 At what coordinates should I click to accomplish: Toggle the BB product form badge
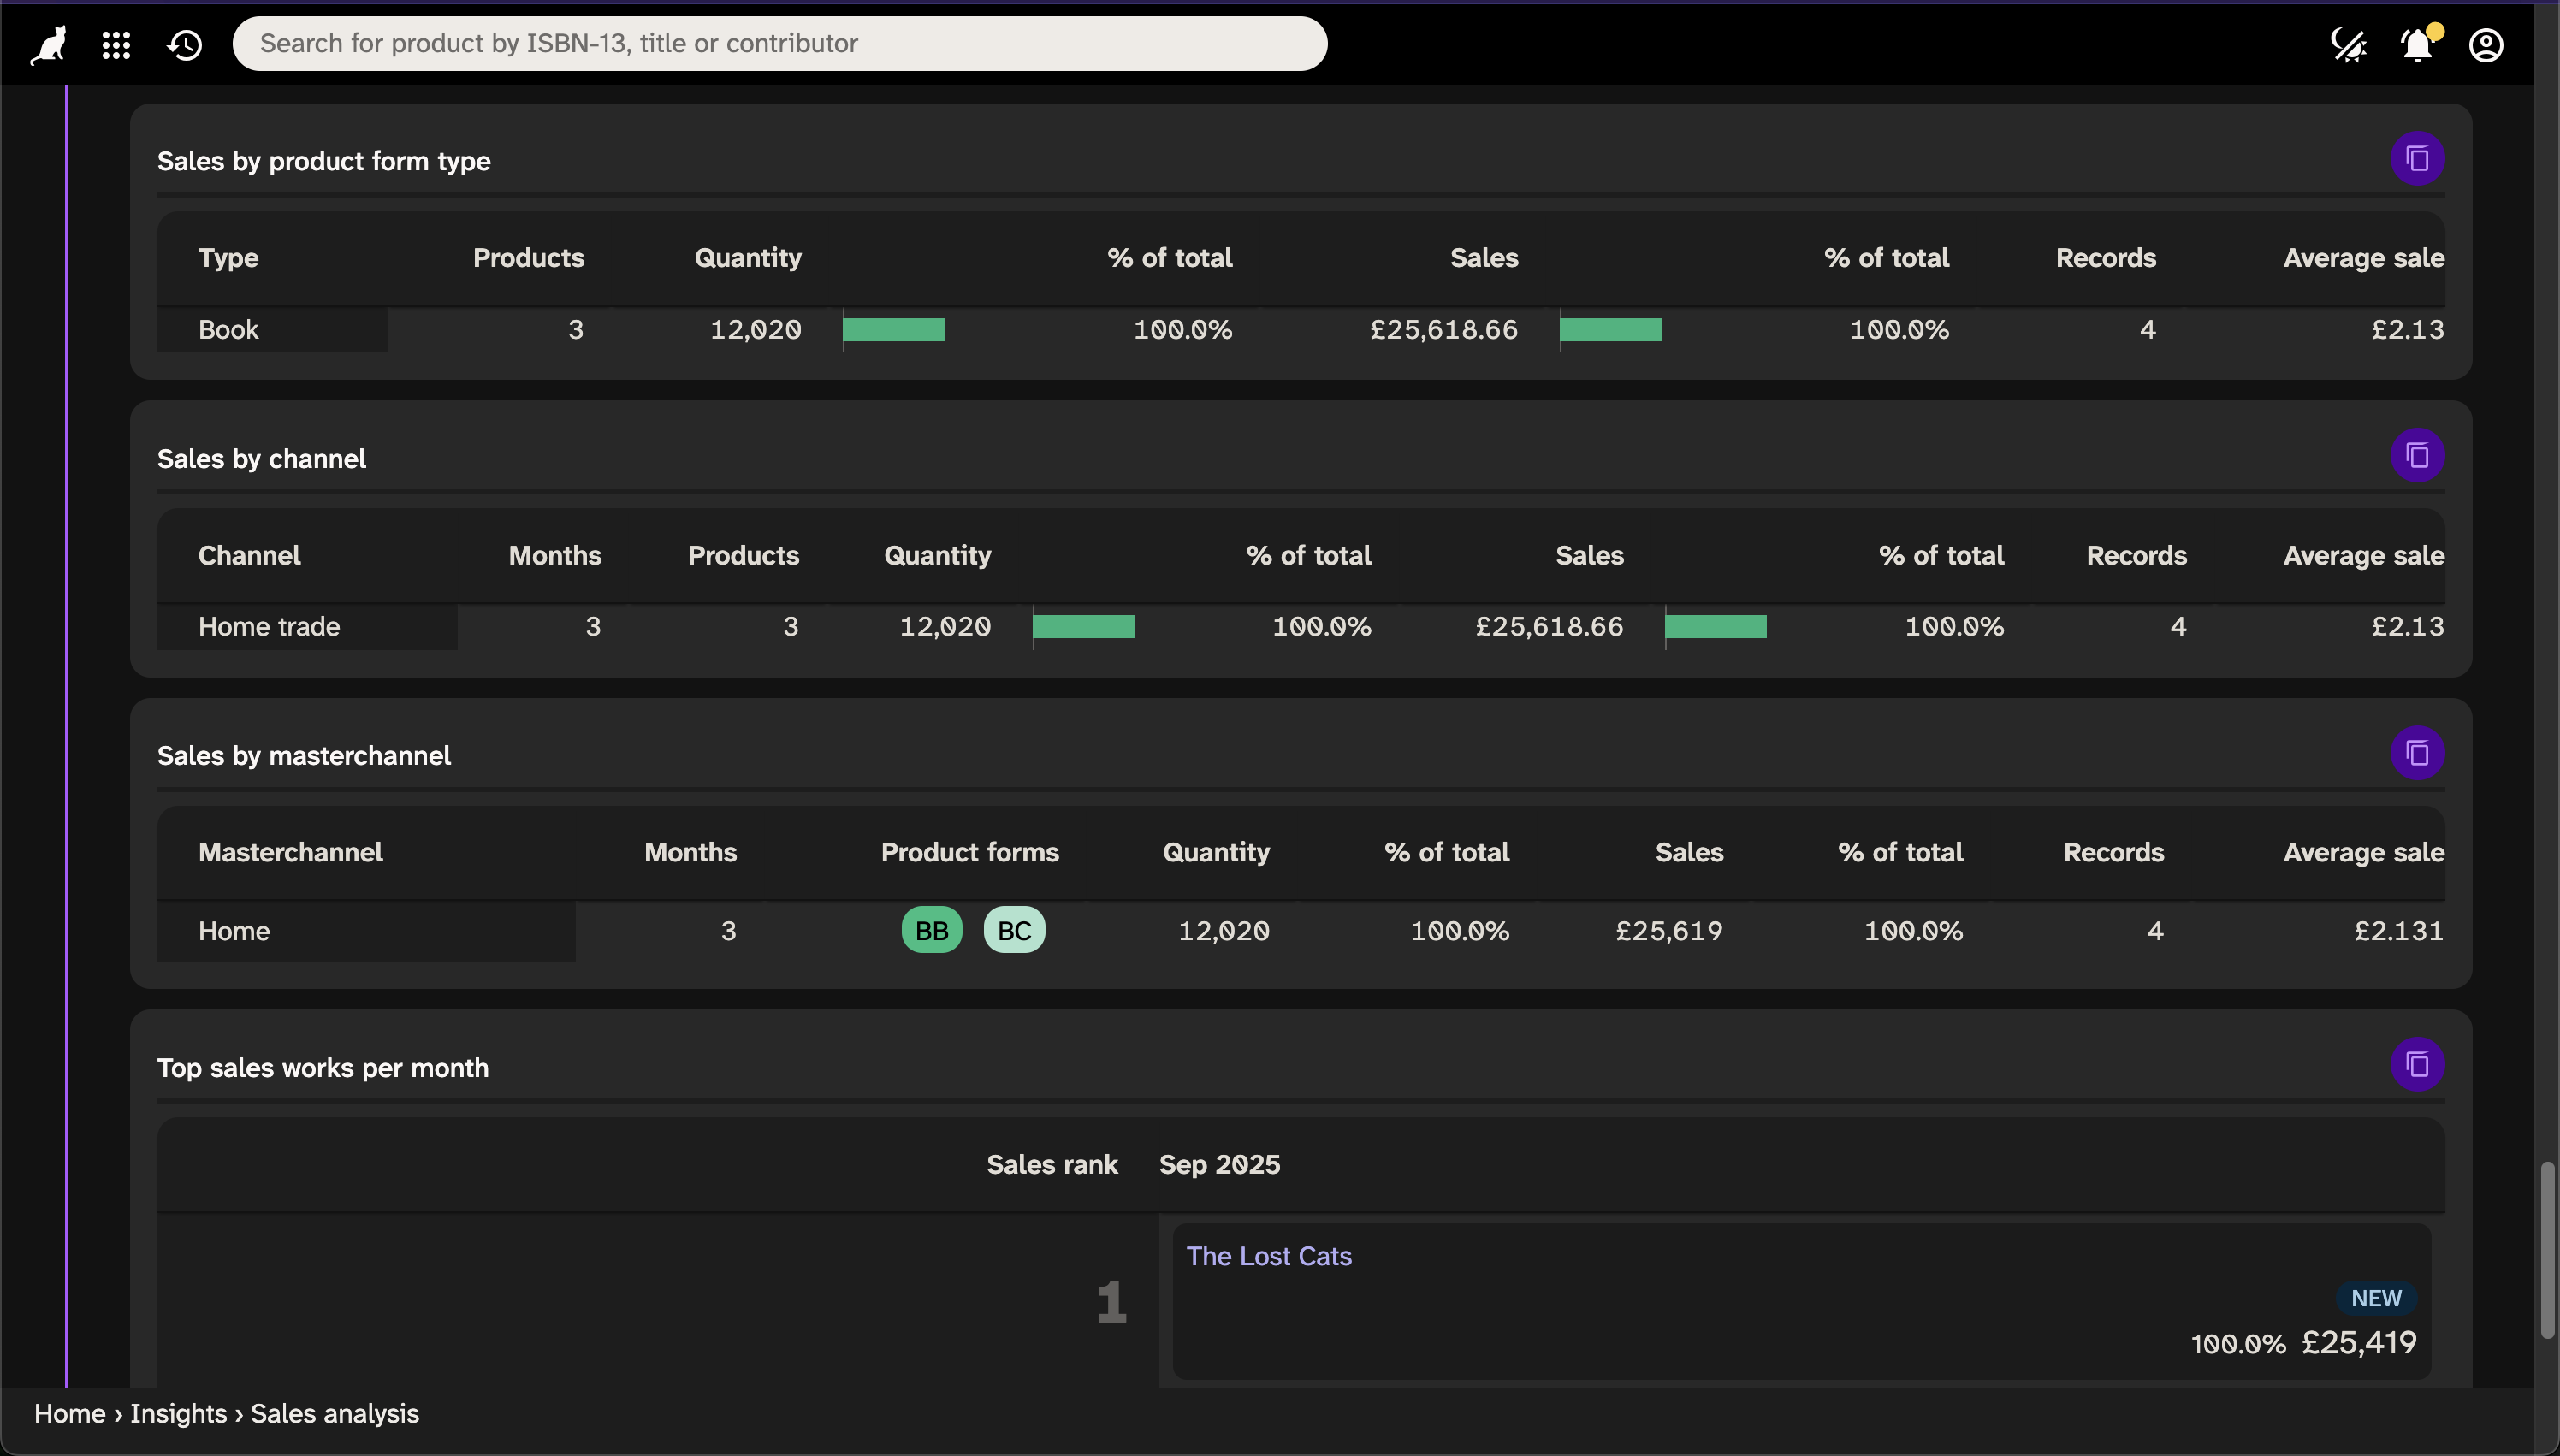(931, 929)
